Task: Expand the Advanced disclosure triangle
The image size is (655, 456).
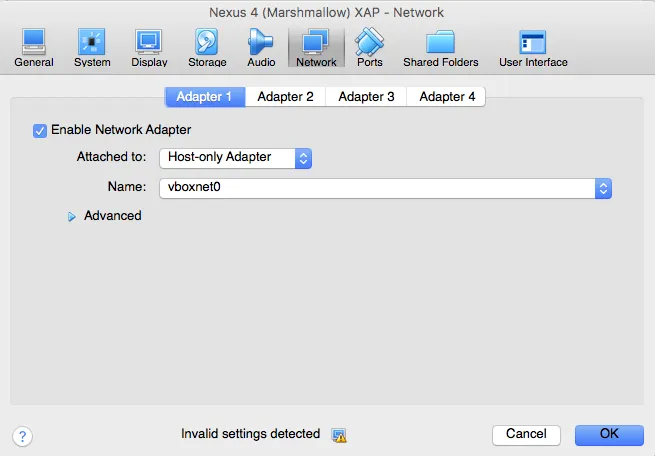Action: (x=71, y=217)
